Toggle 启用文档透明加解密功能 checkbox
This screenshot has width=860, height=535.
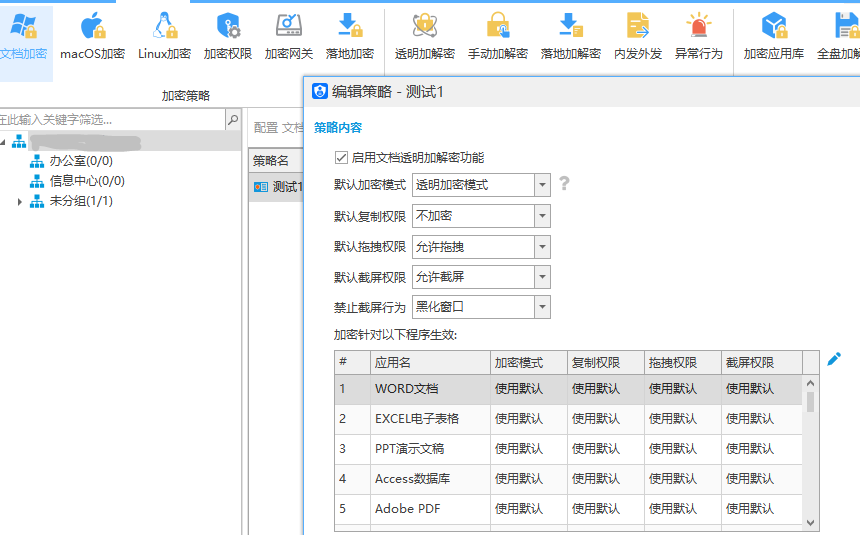coord(341,157)
